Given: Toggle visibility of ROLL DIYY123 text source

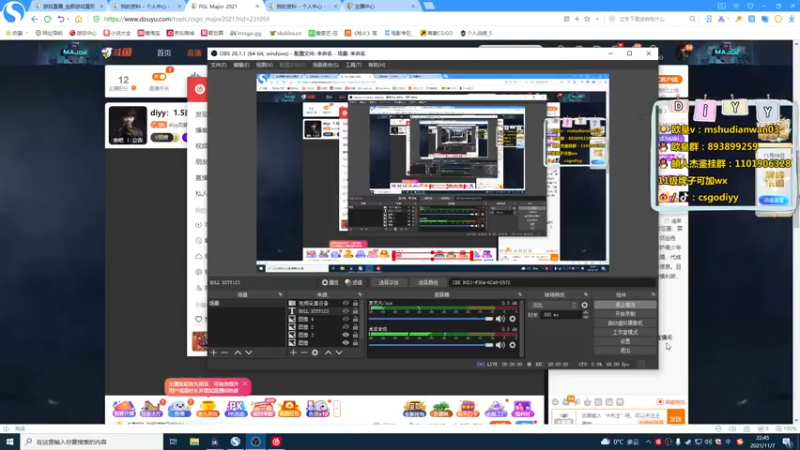Looking at the screenshot, I should (345, 311).
